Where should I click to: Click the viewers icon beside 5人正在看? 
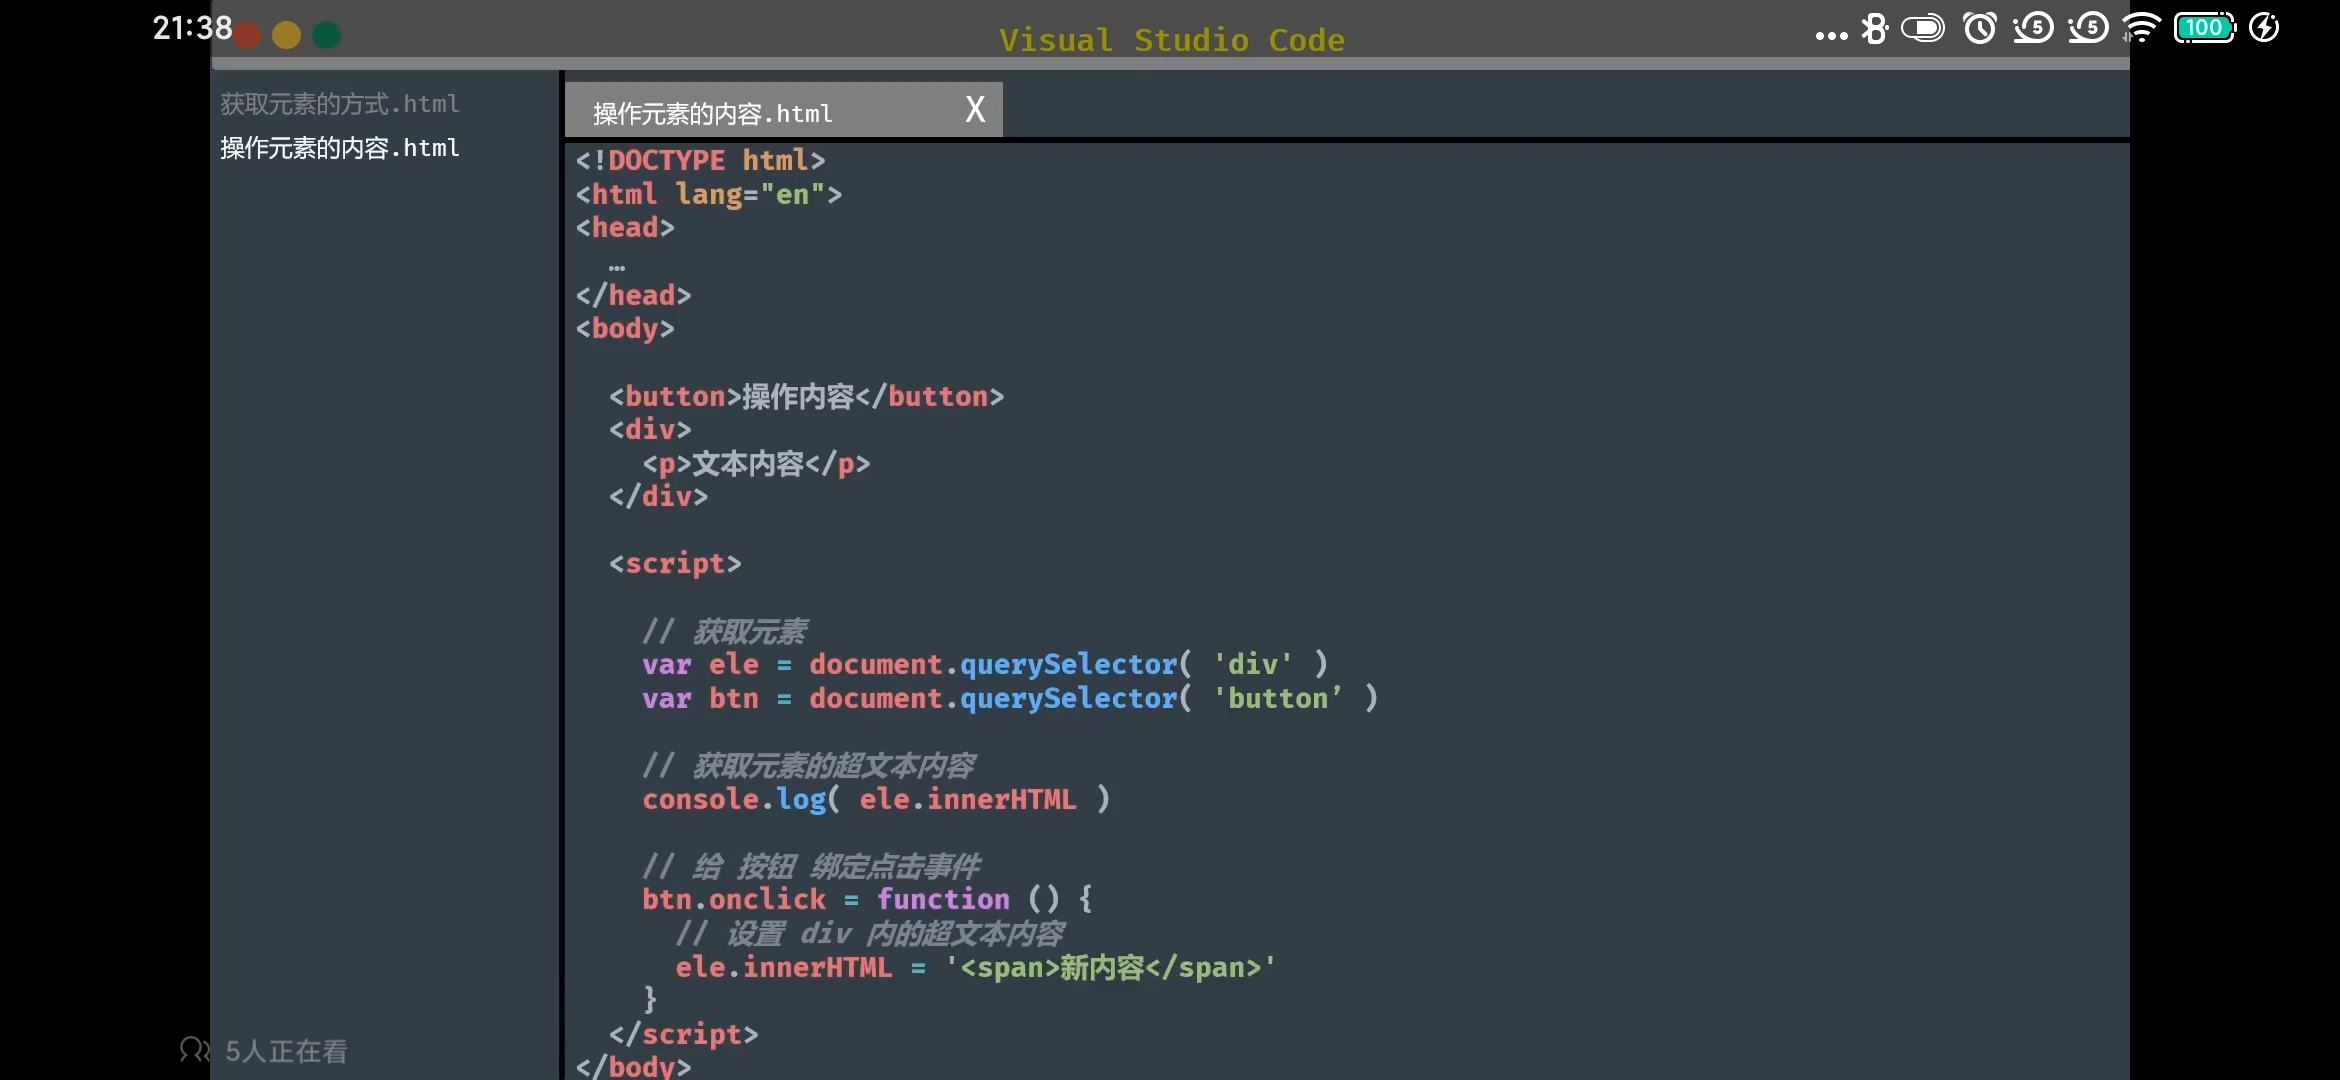[194, 1050]
